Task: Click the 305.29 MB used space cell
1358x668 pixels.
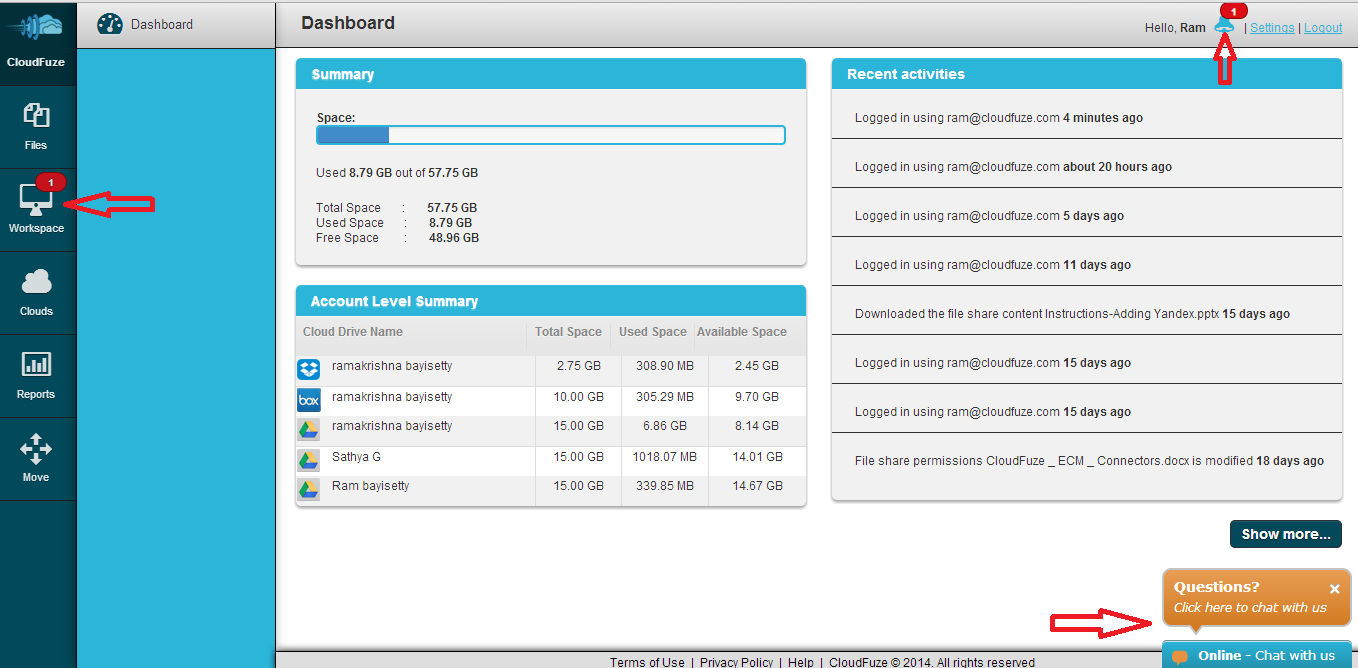Action: point(664,397)
